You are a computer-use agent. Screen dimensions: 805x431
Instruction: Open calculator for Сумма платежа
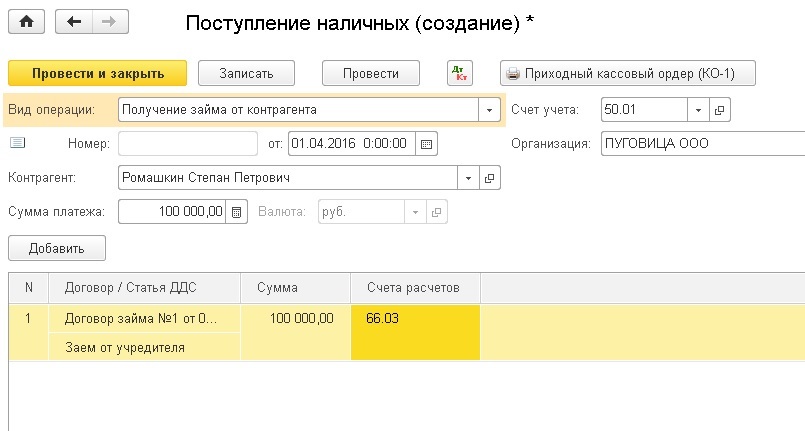(x=237, y=212)
